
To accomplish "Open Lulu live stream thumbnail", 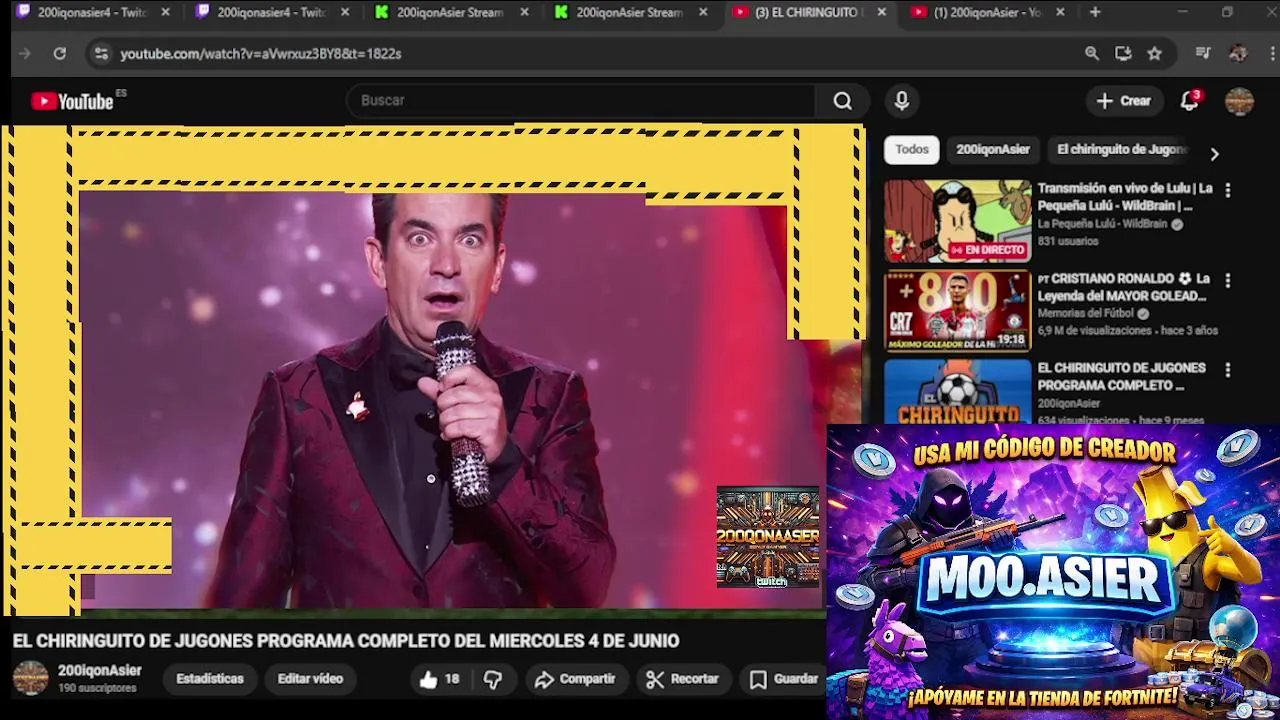I will 957,221.
